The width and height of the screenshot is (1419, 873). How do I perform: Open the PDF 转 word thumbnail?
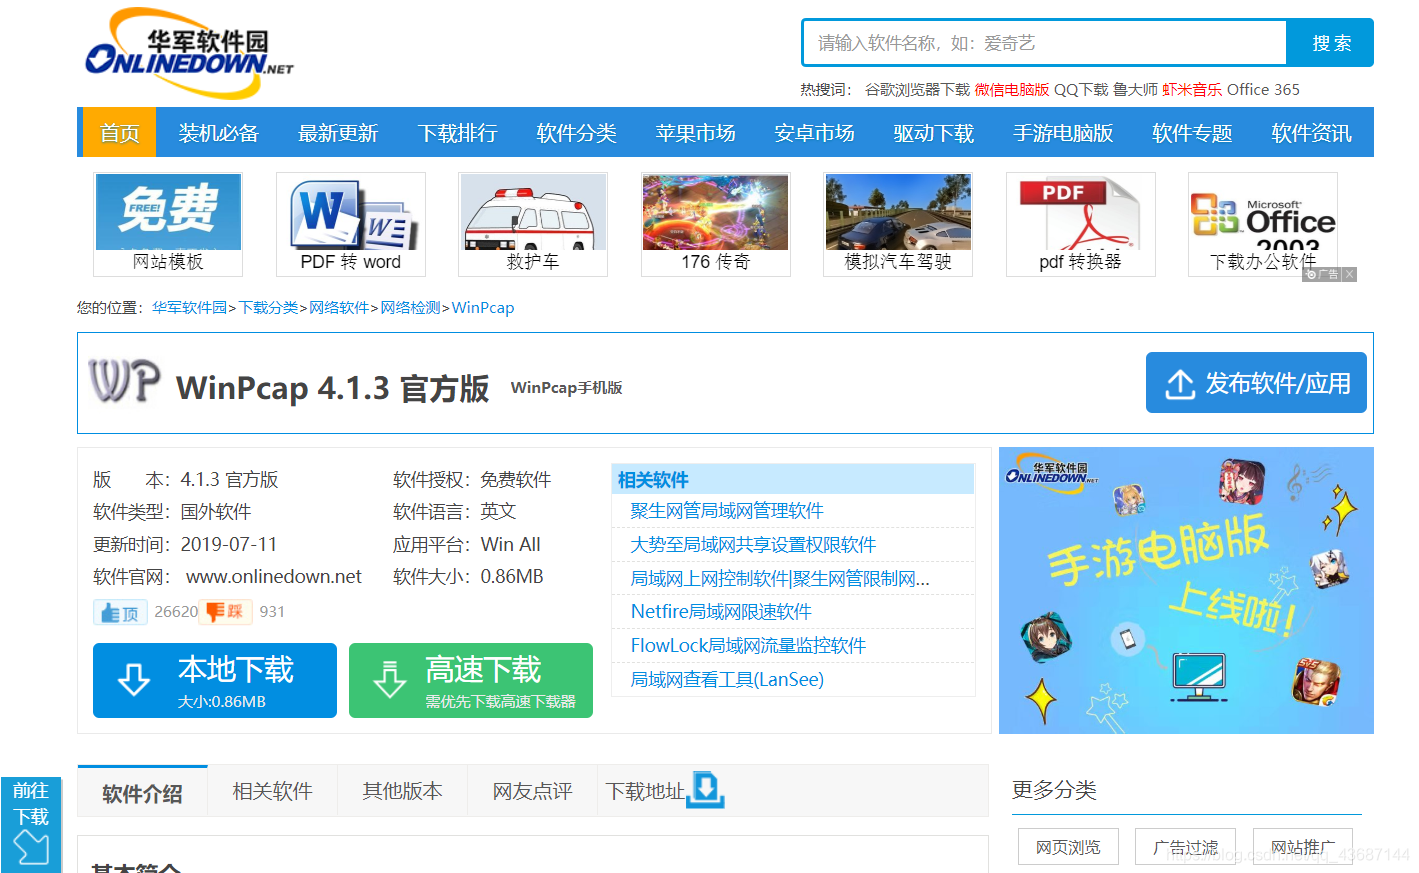(x=351, y=224)
